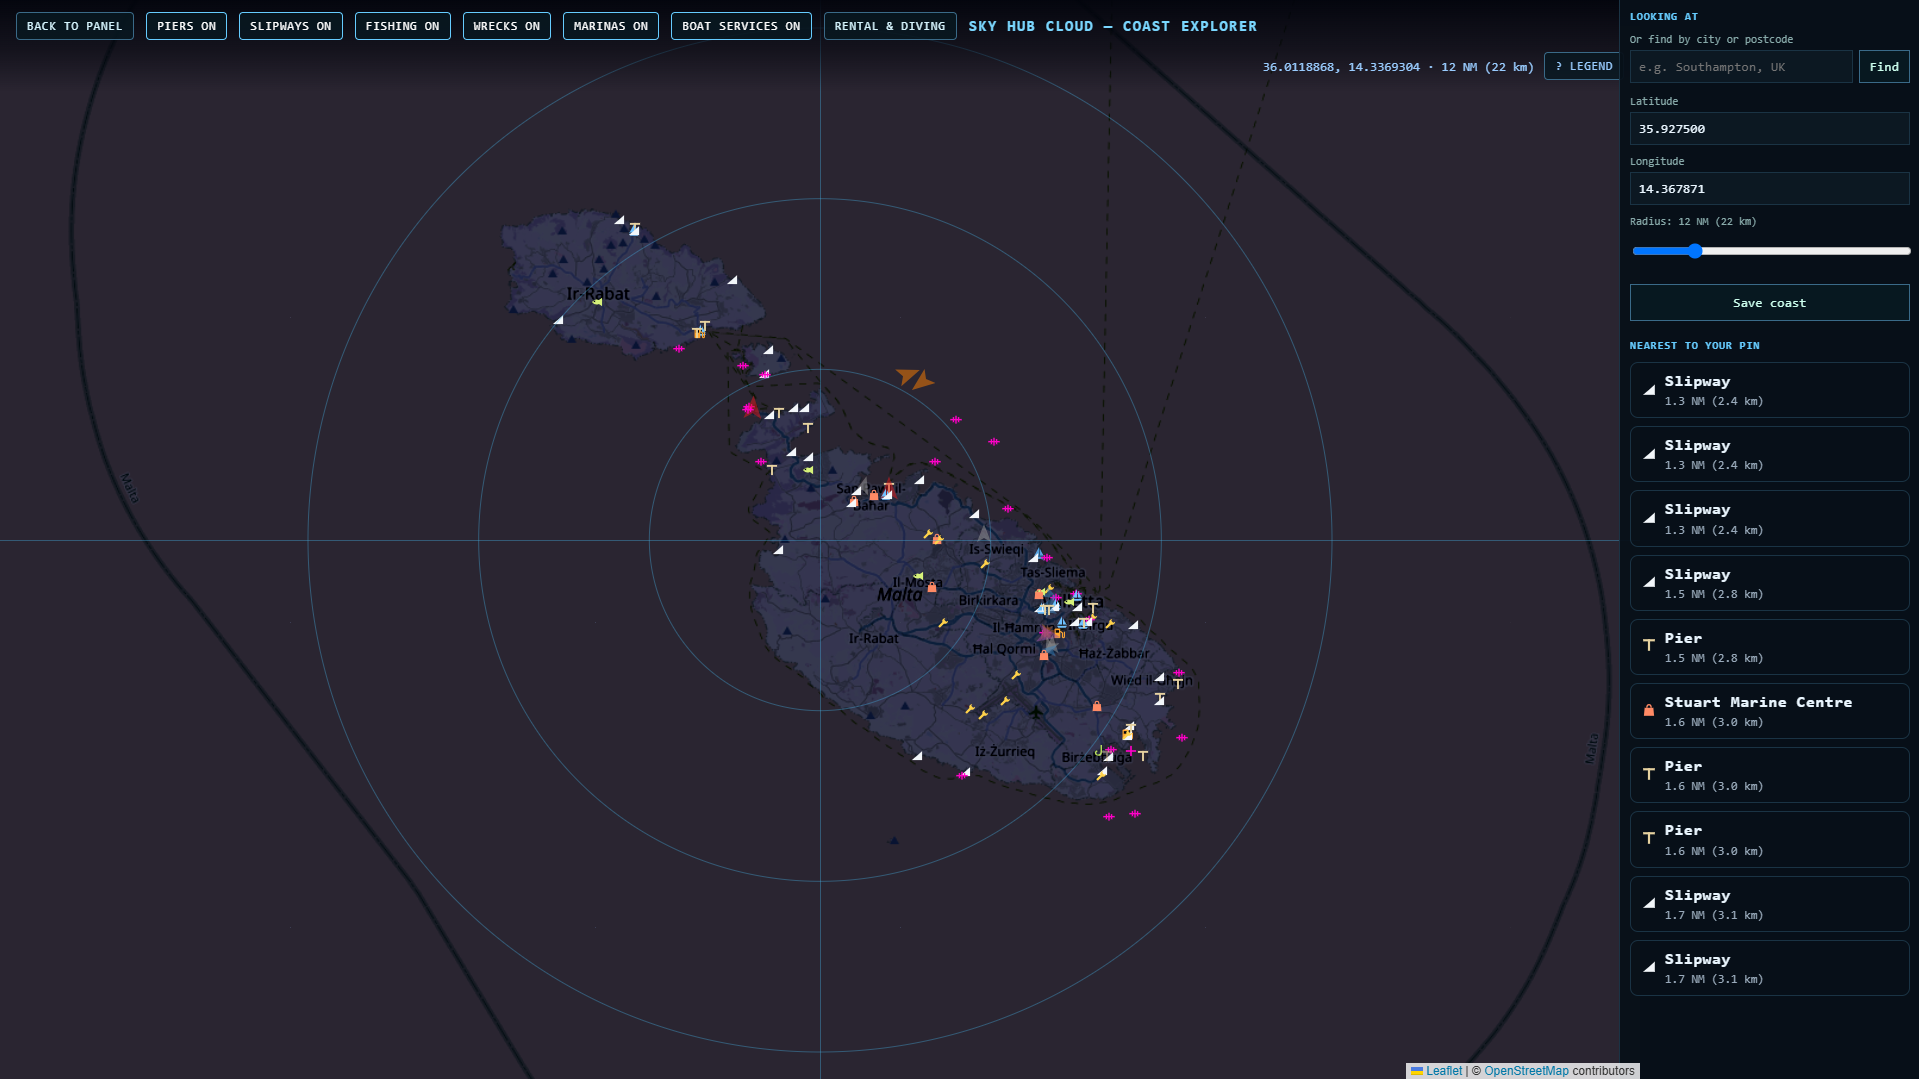Click the fish icon left of Il-Mosta
The width and height of the screenshot is (1919, 1079).
tap(918, 576)
